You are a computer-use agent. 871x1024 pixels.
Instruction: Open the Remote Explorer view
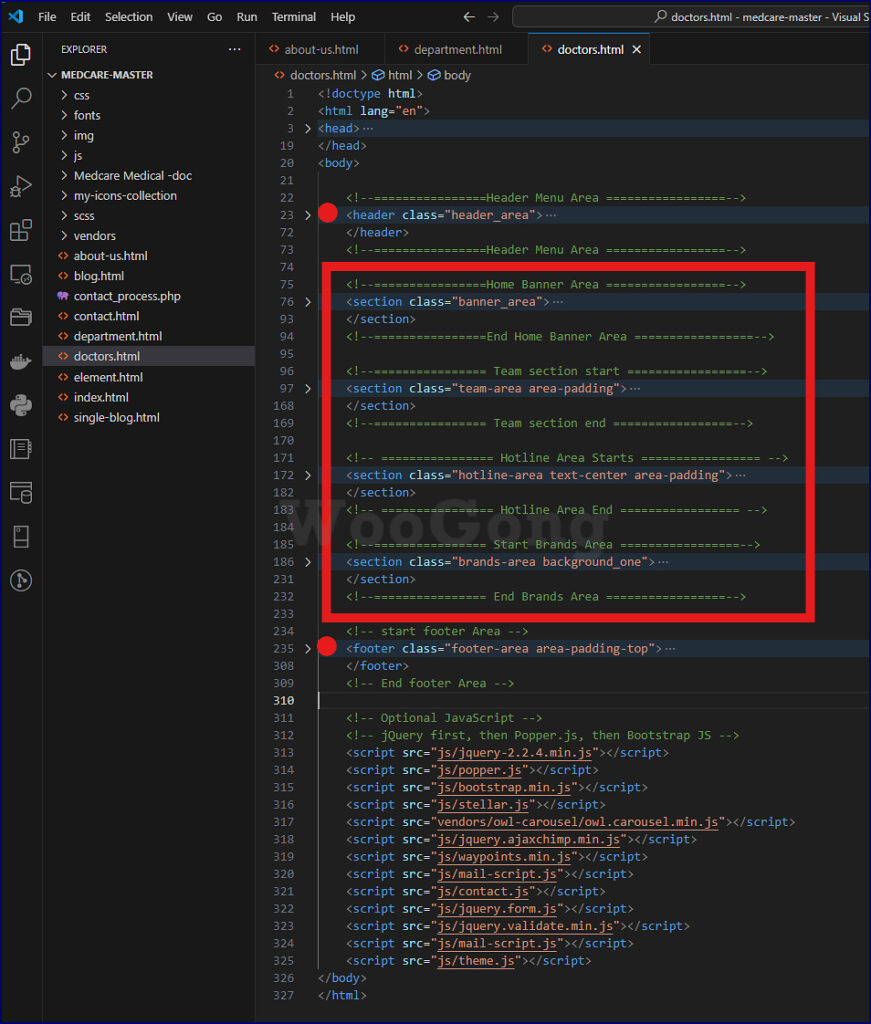pos(21,274)
